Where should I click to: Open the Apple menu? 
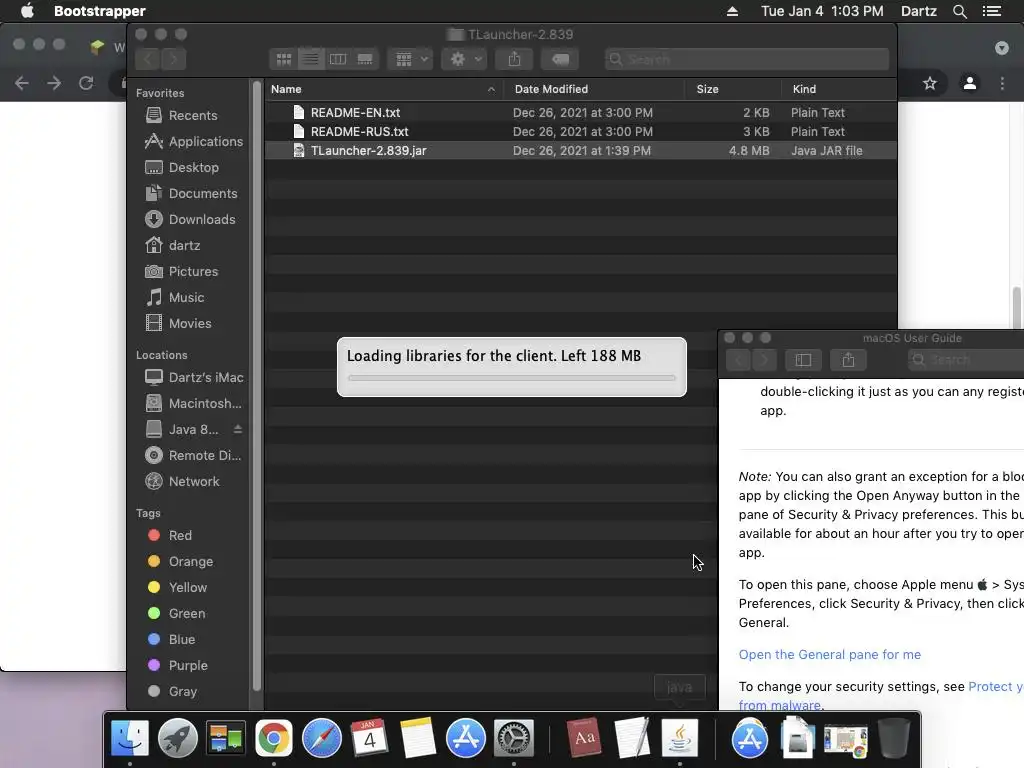pos(27,11)
